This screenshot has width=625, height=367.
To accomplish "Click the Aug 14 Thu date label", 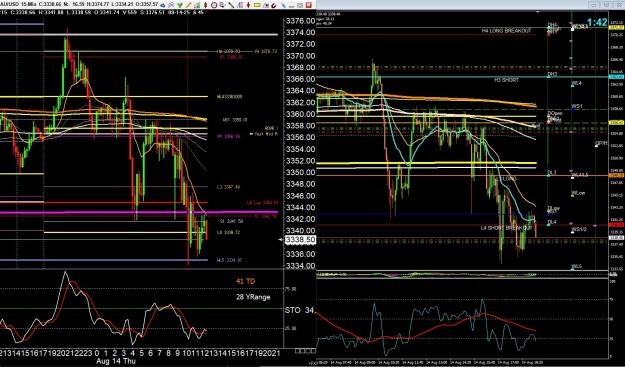I will 116,361.
